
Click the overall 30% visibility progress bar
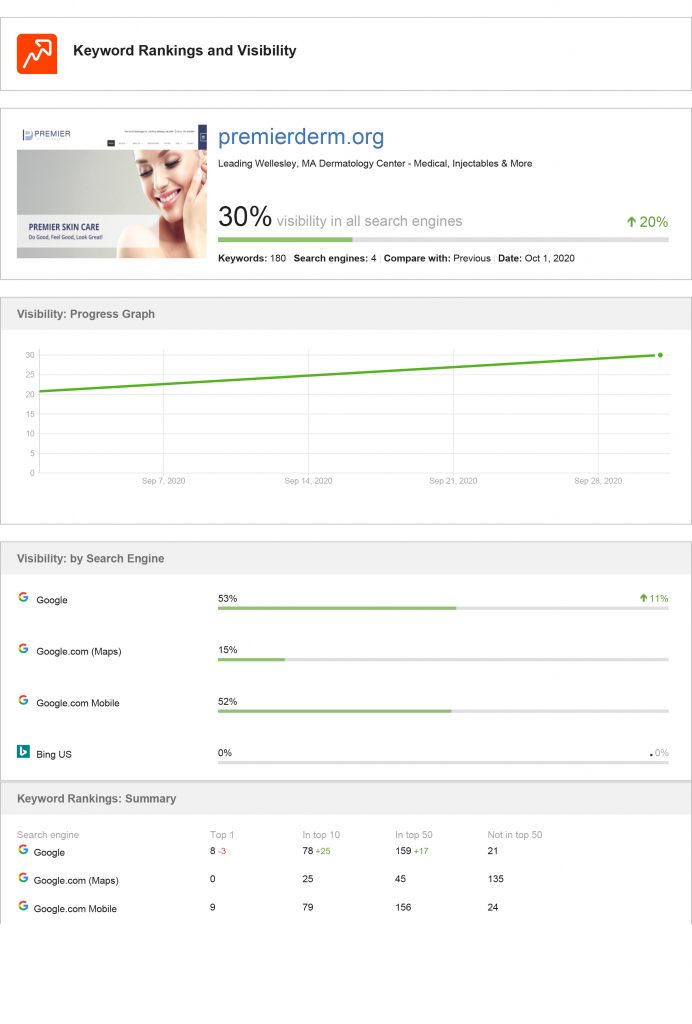coord(443,240)
